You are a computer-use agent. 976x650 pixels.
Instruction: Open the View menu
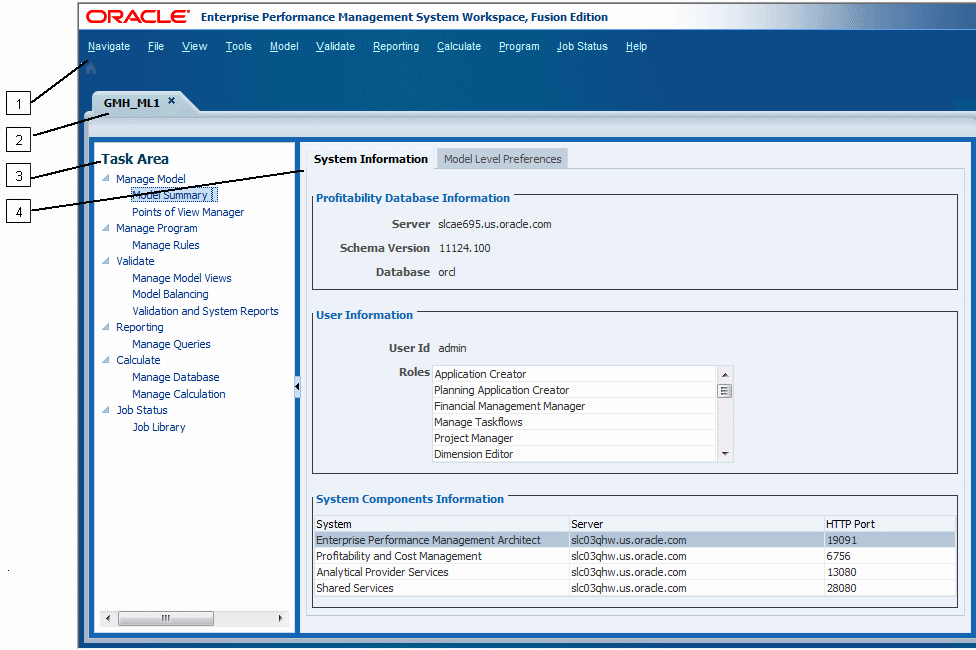point(194,47)
